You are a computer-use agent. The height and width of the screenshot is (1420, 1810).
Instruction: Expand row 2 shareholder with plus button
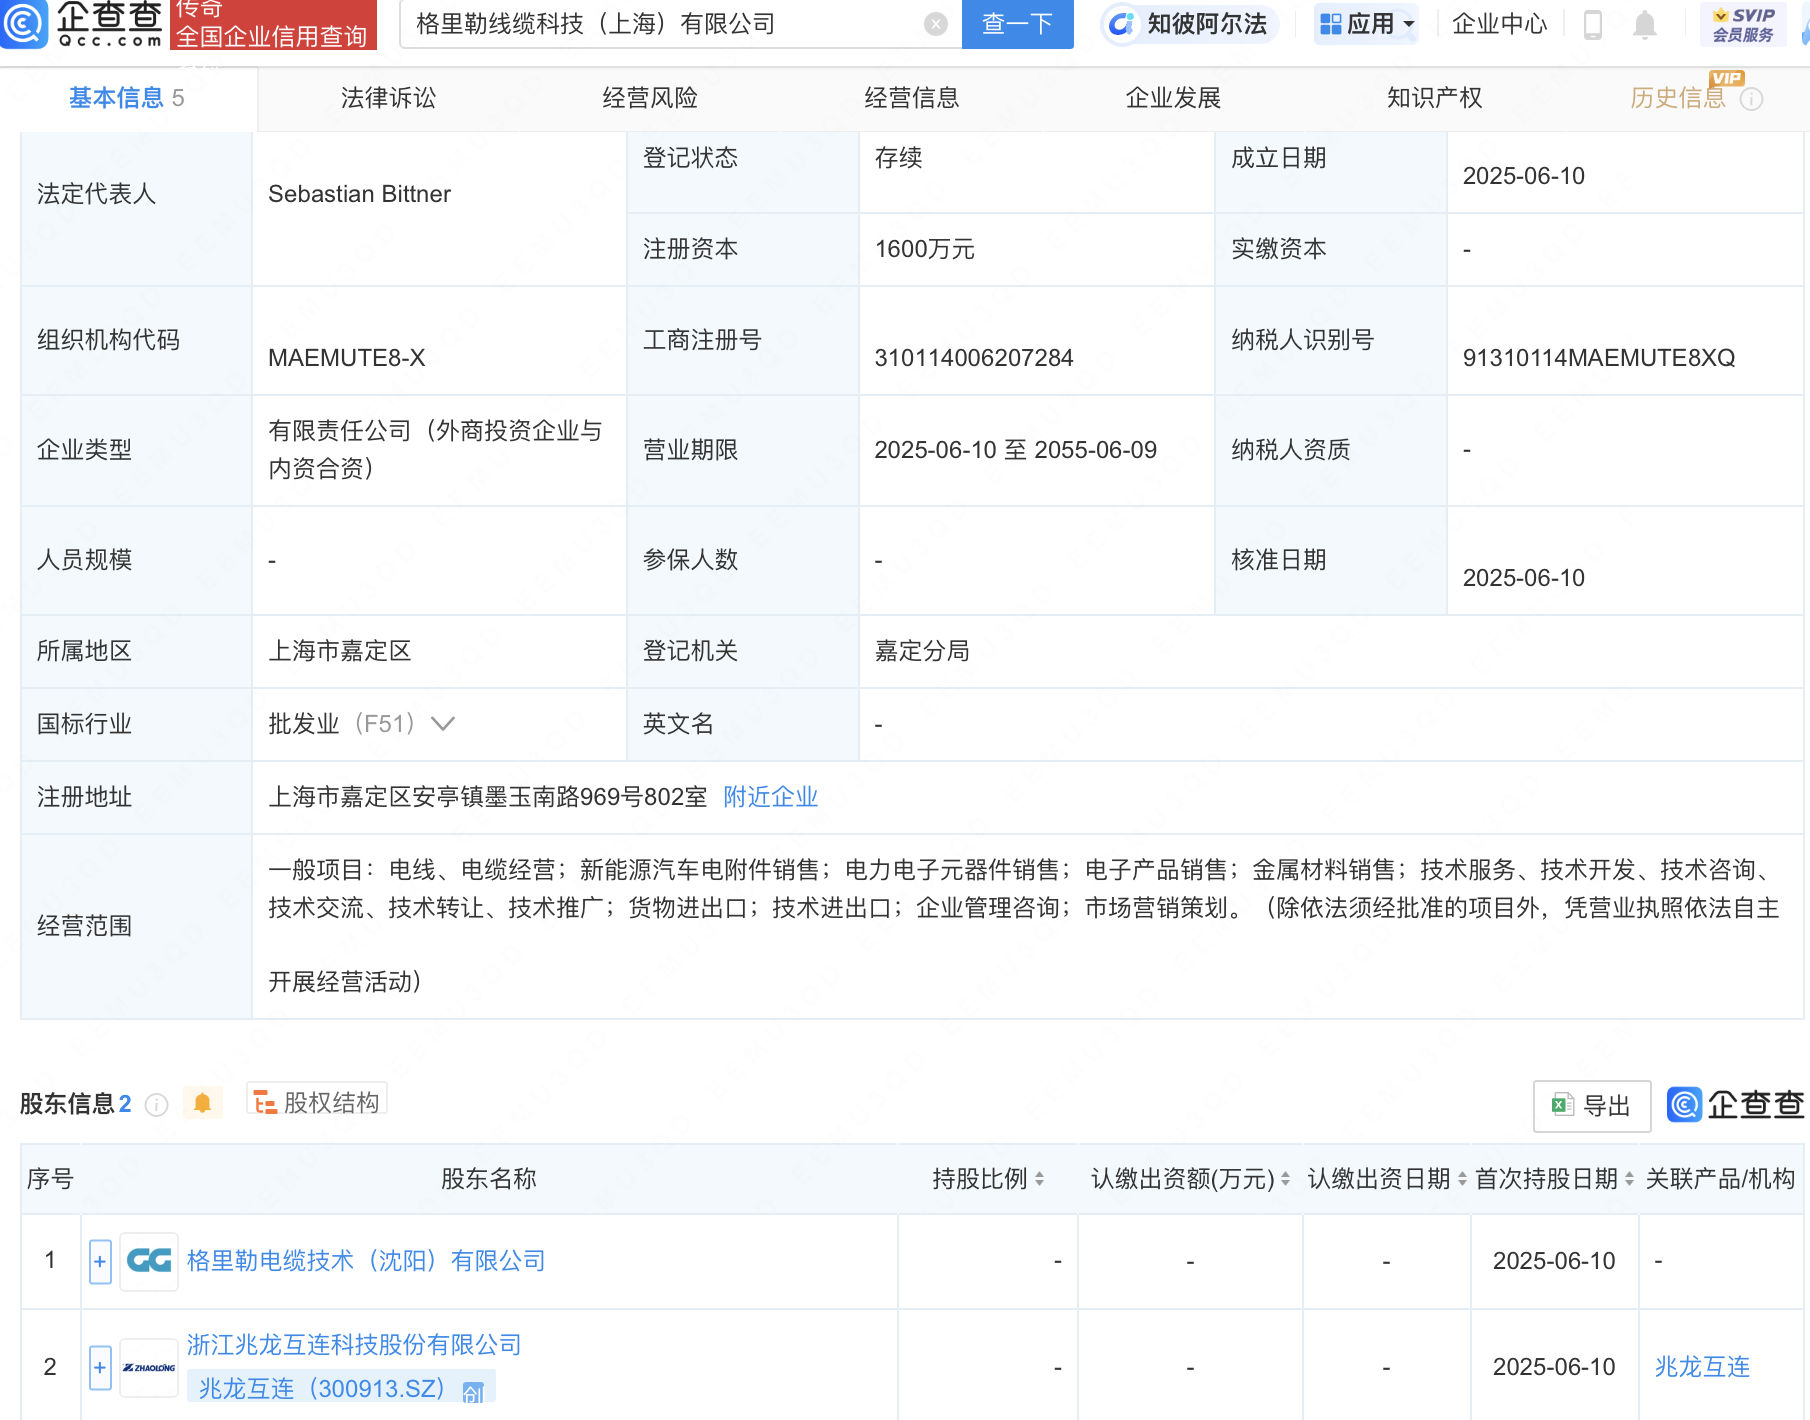(x=100, y=1367)
